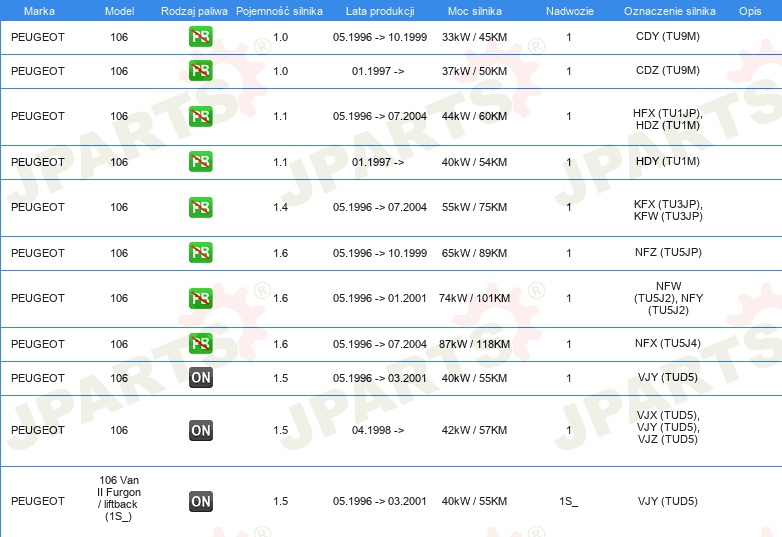Click 01.1997 -> in the 40kW / 54KM row
The height and width of the screenshot is (537, 782).
[378, 162]
